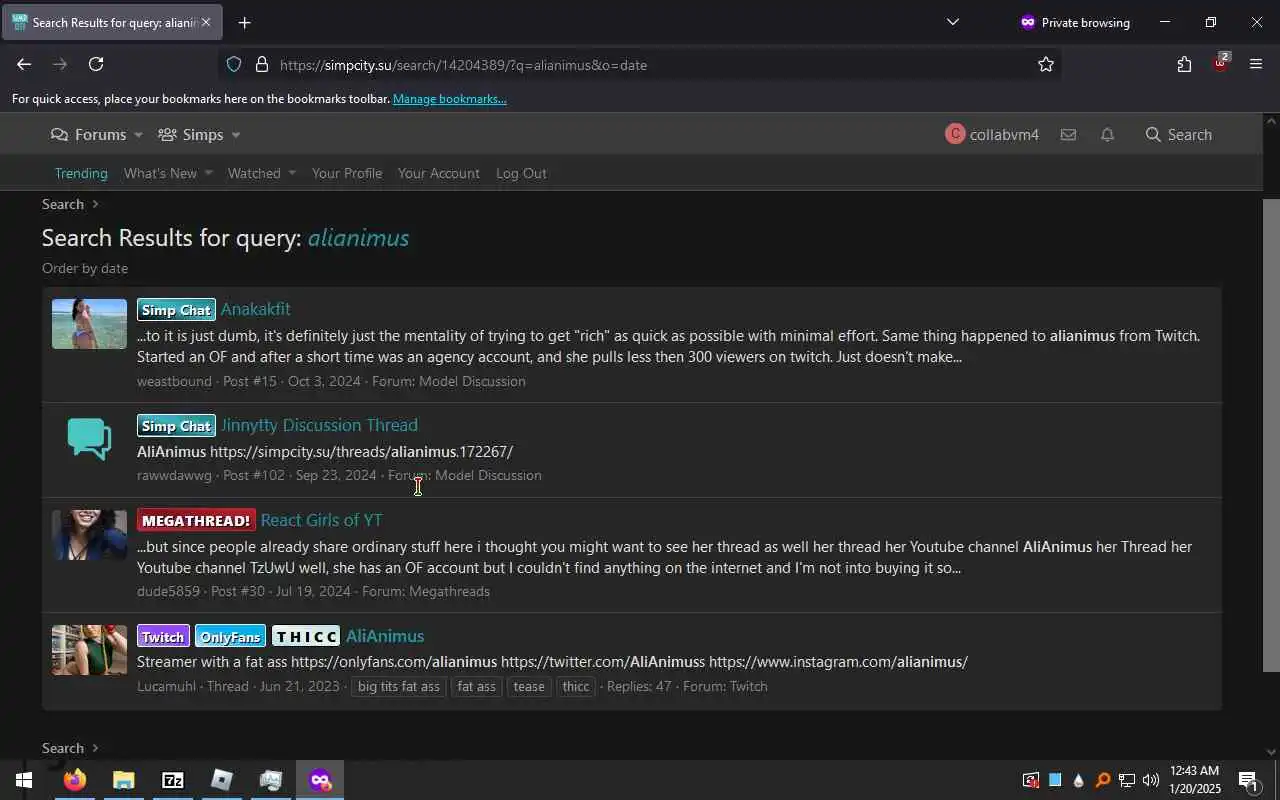Open the Forums navigation link
This screenshot has height=800, width=1280.
tap(89, 134)
